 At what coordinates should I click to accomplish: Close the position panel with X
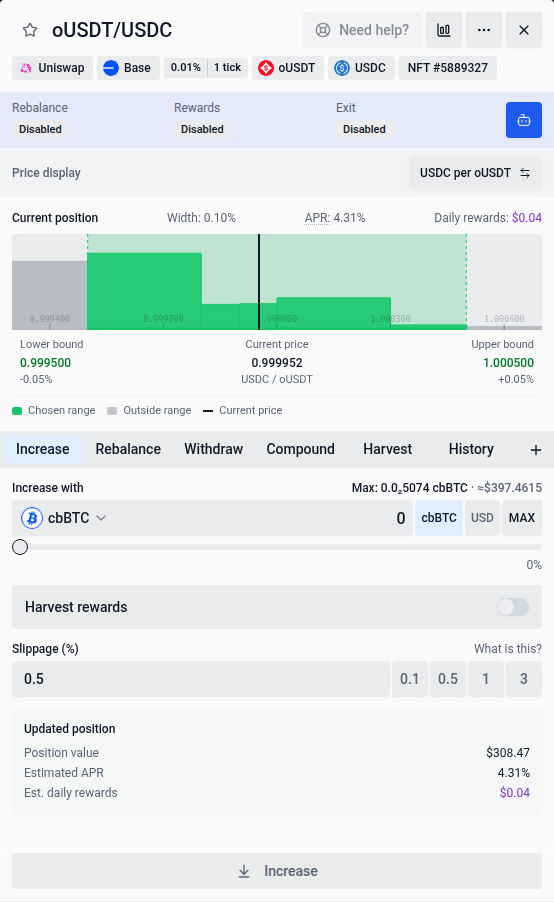(524, 30)
